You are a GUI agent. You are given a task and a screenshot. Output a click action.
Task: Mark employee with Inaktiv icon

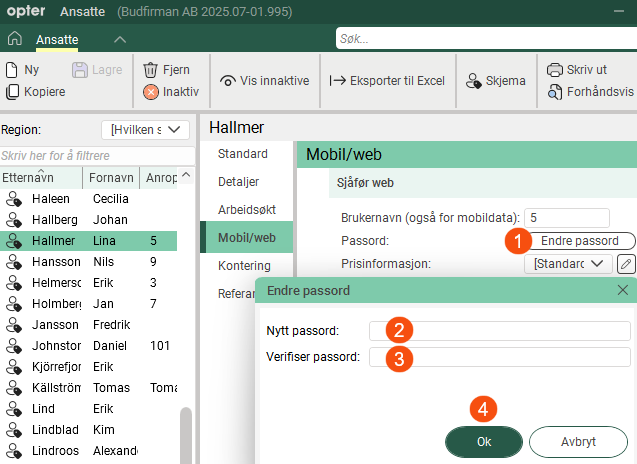tap(151, 92)
